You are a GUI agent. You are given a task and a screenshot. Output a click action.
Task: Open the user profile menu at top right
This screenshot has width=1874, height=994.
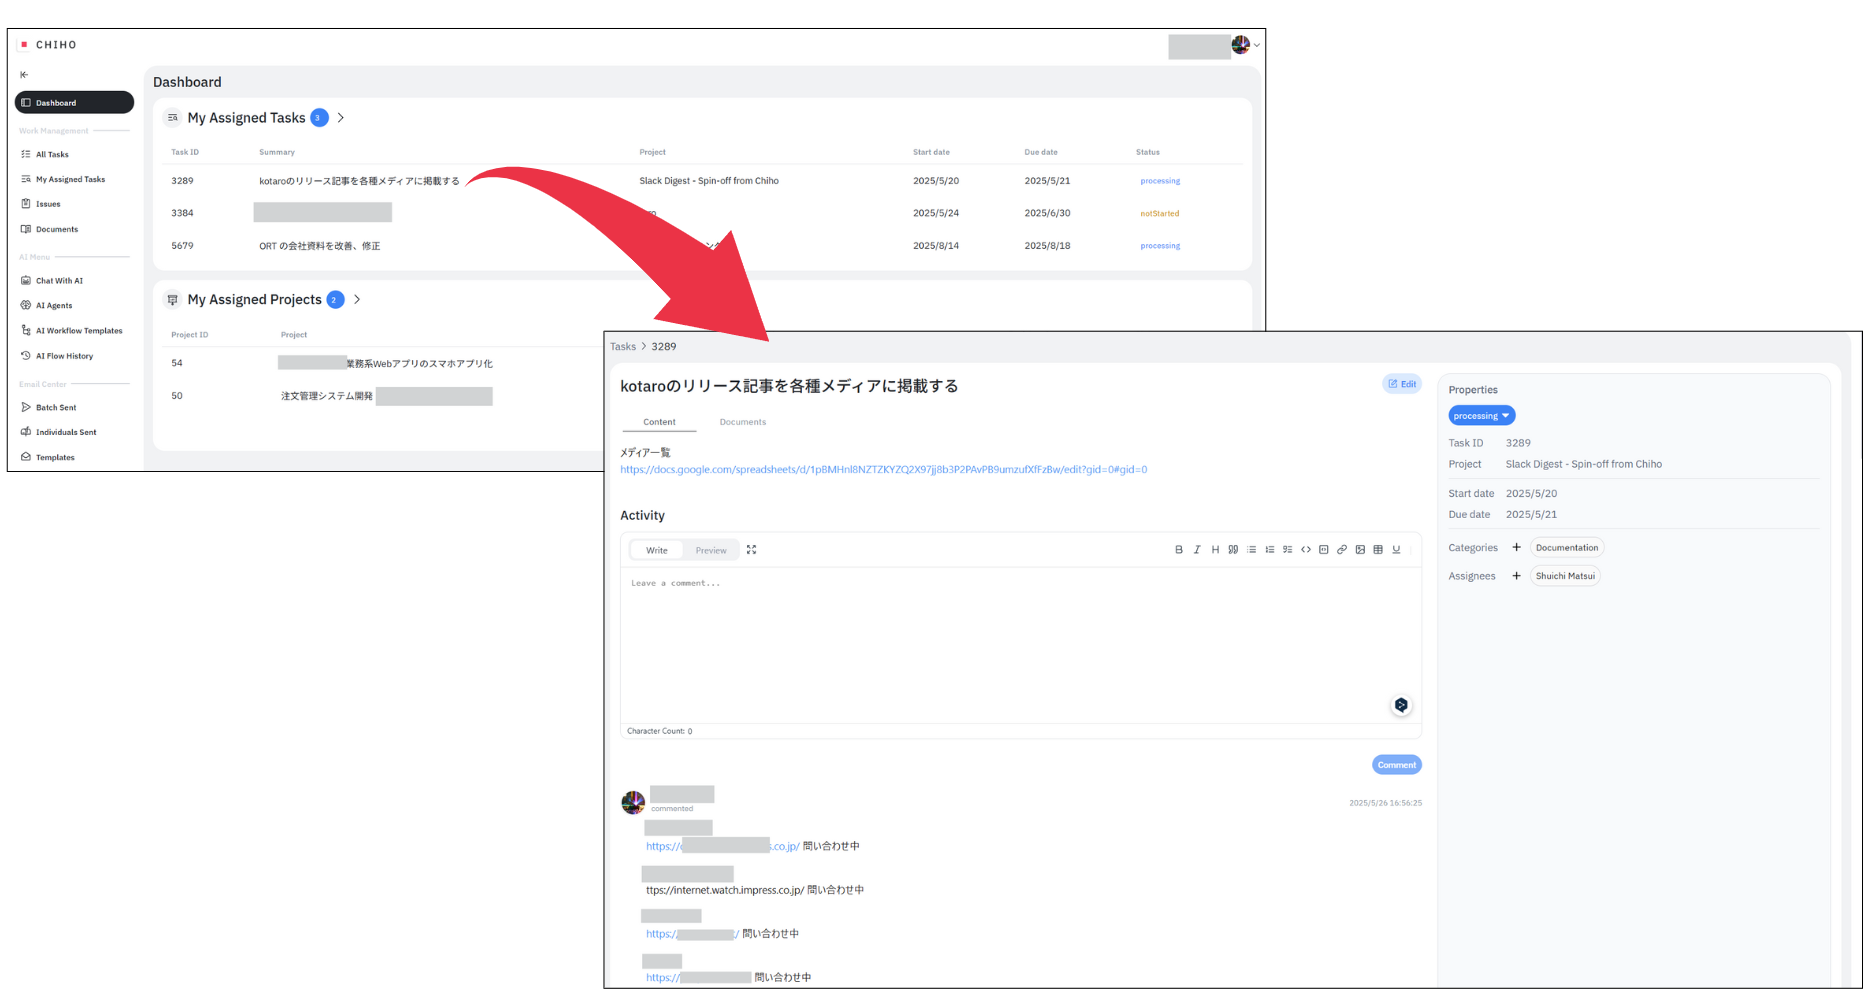[1245, 45]
